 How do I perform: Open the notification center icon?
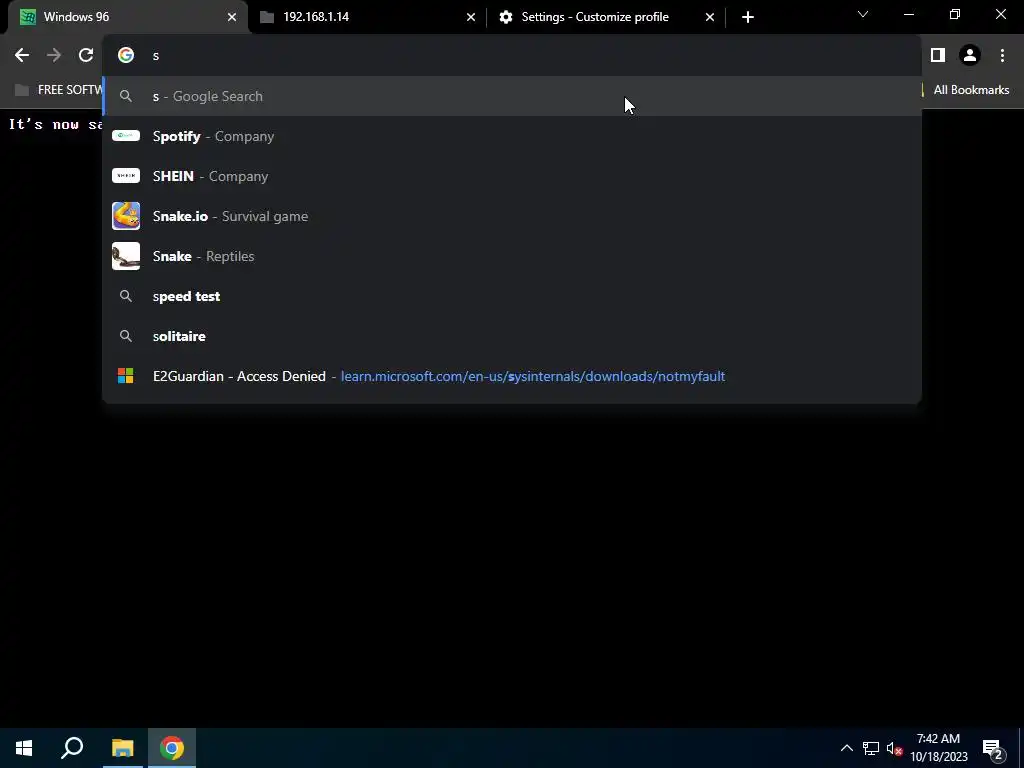point(993,749)
